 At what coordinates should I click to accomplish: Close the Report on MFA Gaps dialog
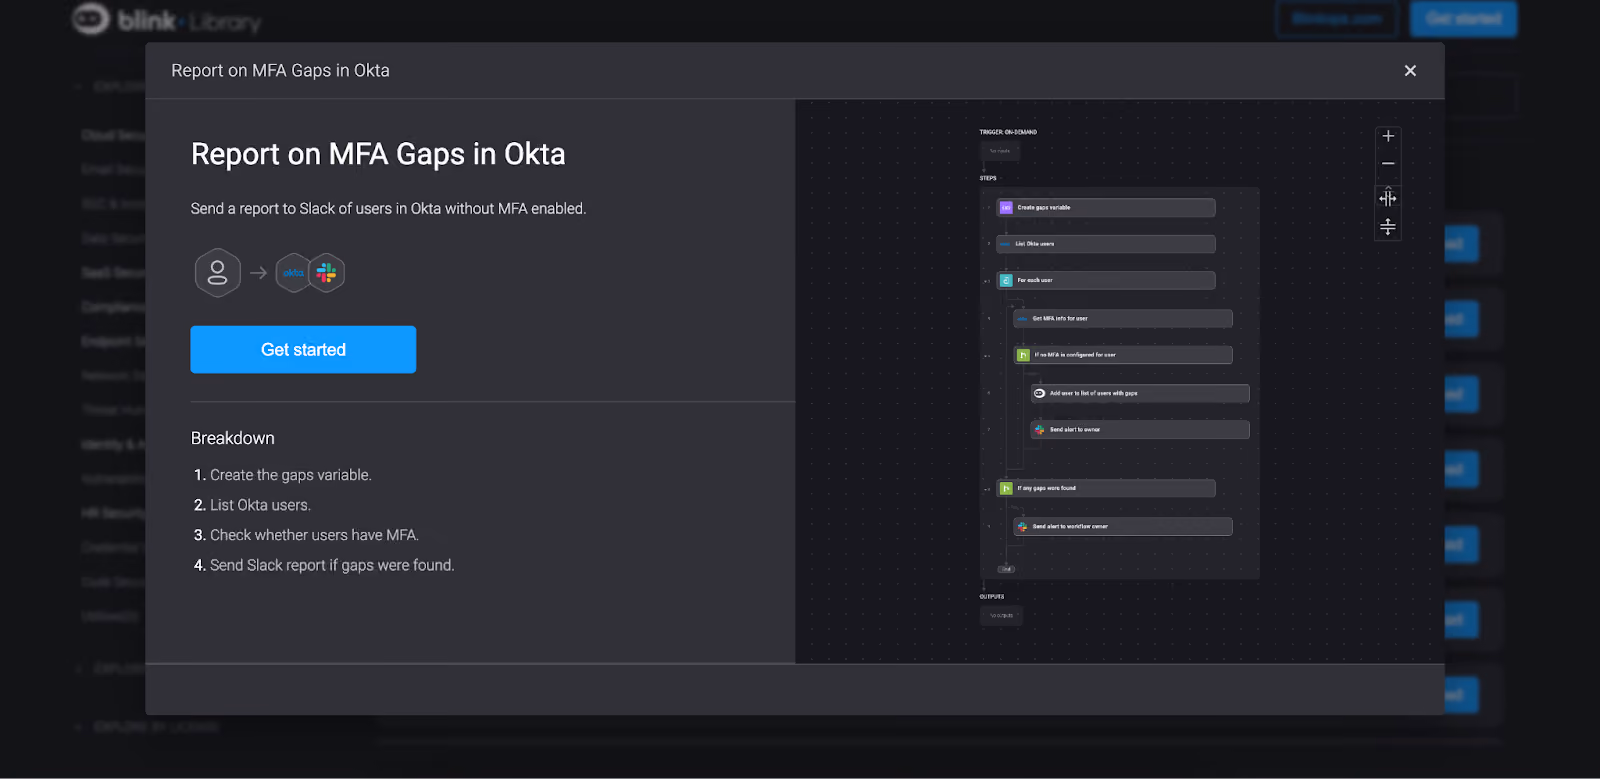click(1410, 70)
